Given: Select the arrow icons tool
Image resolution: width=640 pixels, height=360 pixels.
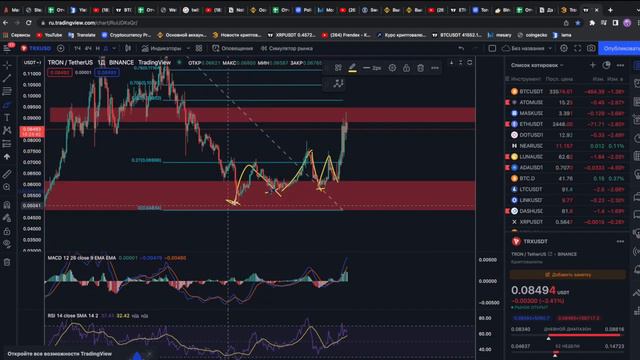Looking at the screenshot, I should click(7, 157).
